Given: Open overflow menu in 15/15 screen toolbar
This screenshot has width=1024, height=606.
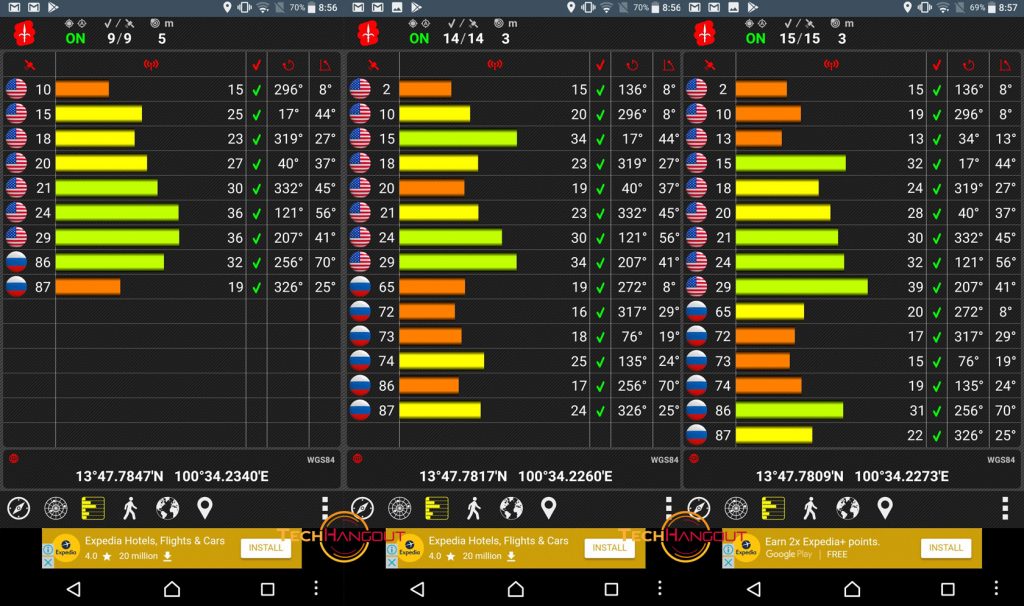Looking at the screenshot, I should 1005,508.
